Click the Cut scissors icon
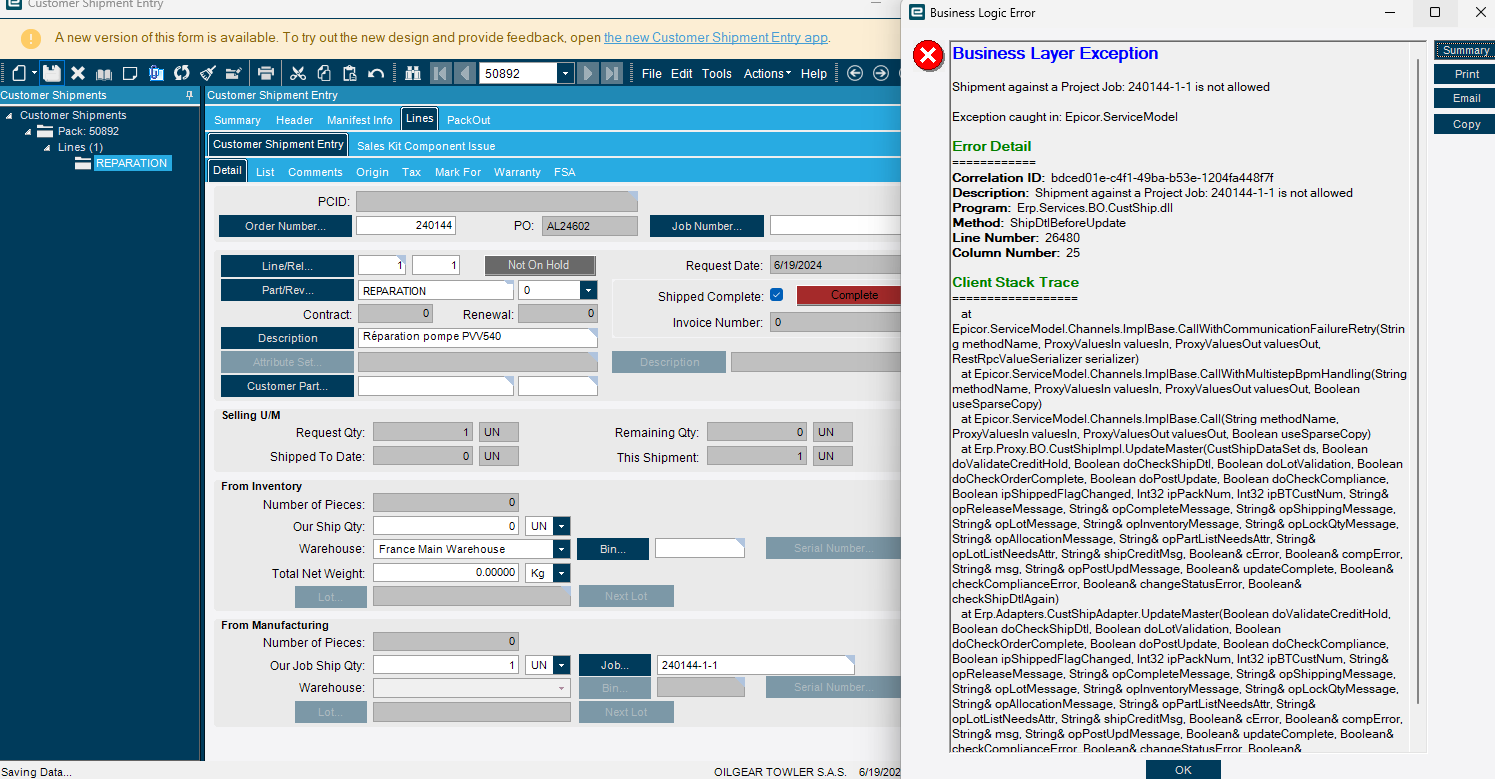 (298, 73)
